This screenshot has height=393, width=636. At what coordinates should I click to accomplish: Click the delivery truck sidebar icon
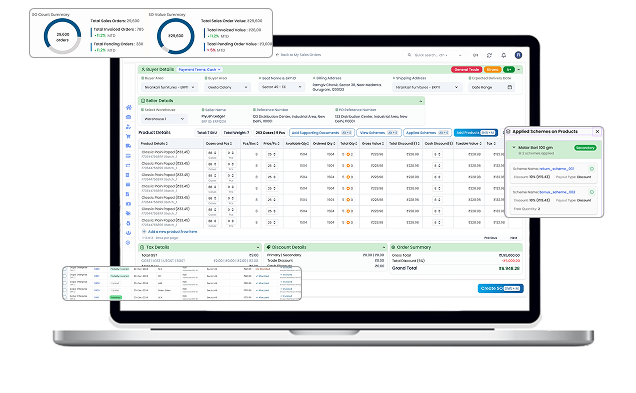(129, 146)
